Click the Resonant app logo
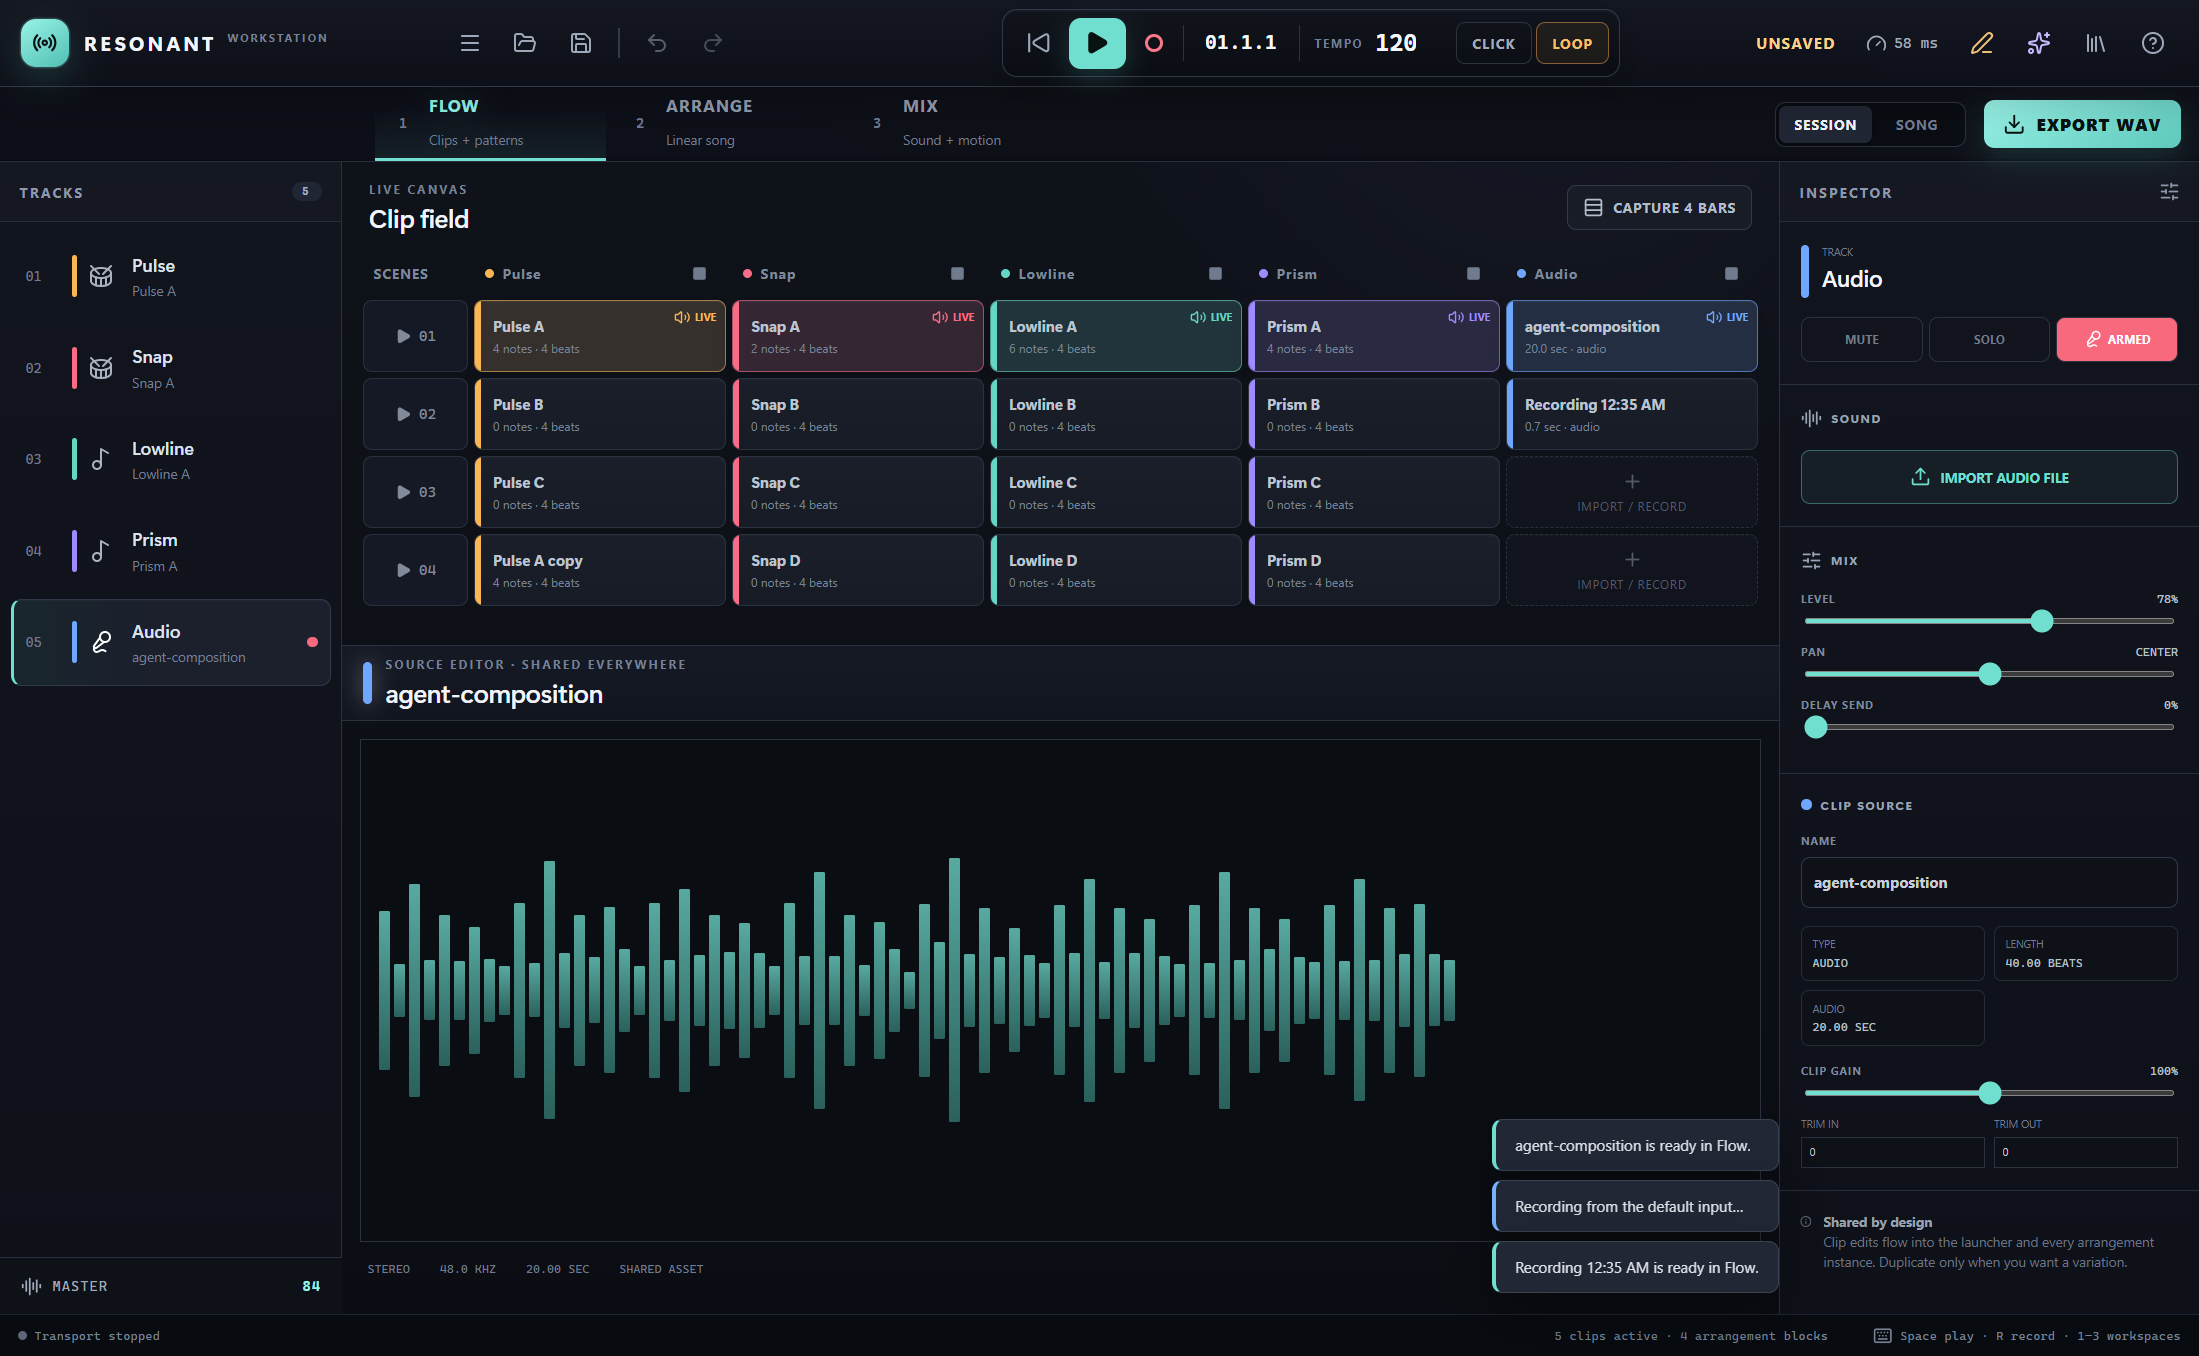Viewport: 2199px width, 1356px height. pyautogui.click(x=45, y=43)
